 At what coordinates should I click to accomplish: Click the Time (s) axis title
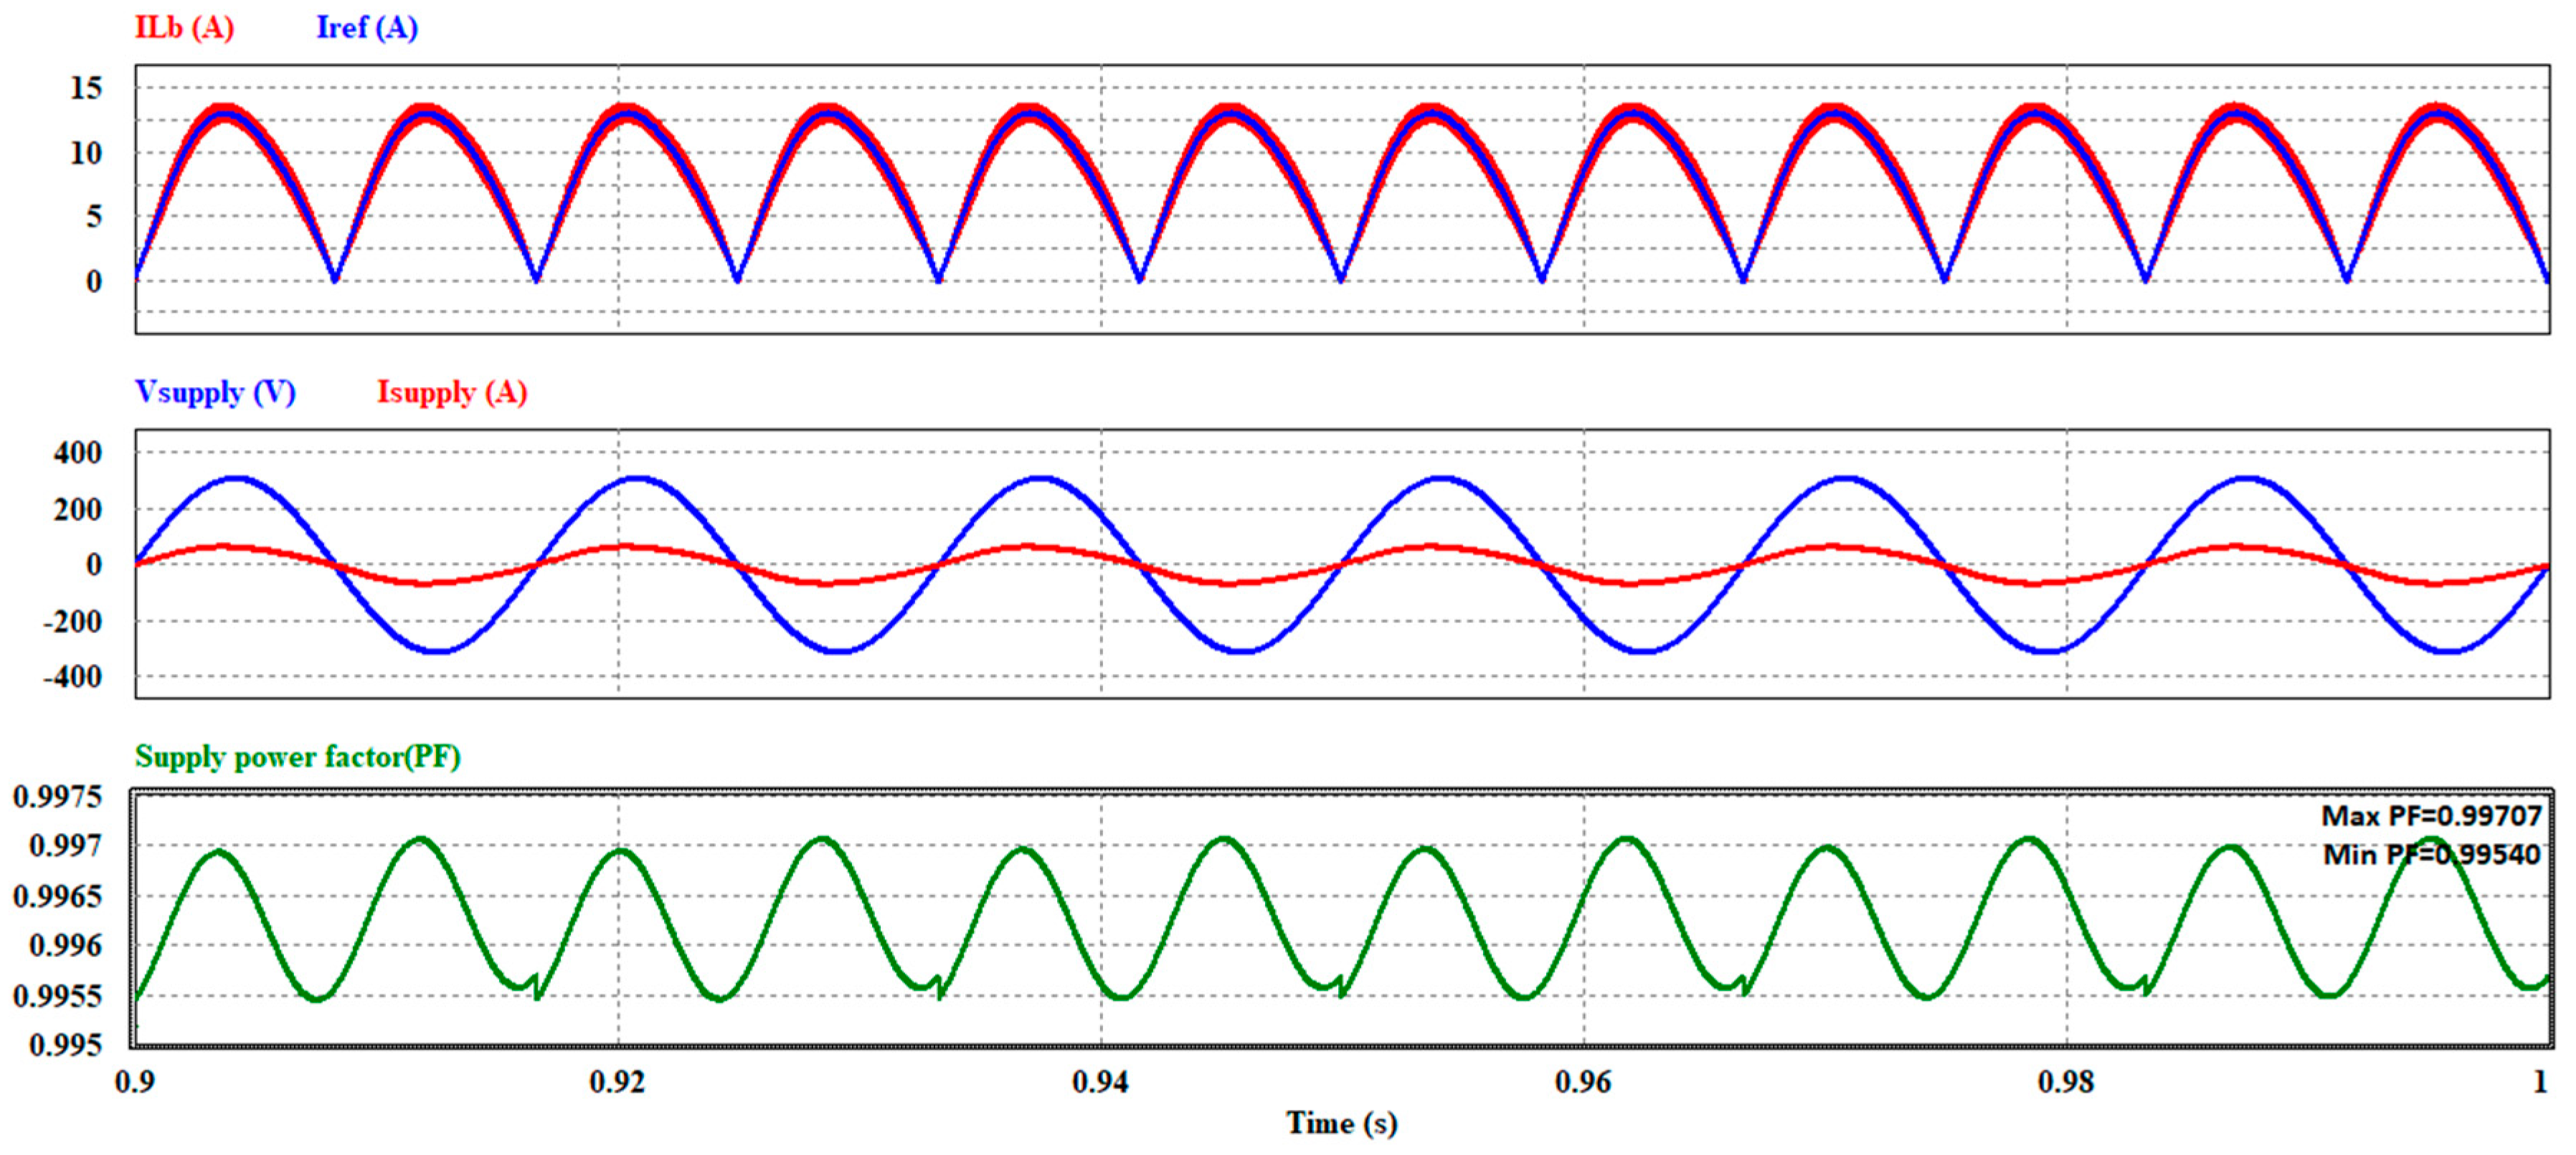pos(1341,1124)
